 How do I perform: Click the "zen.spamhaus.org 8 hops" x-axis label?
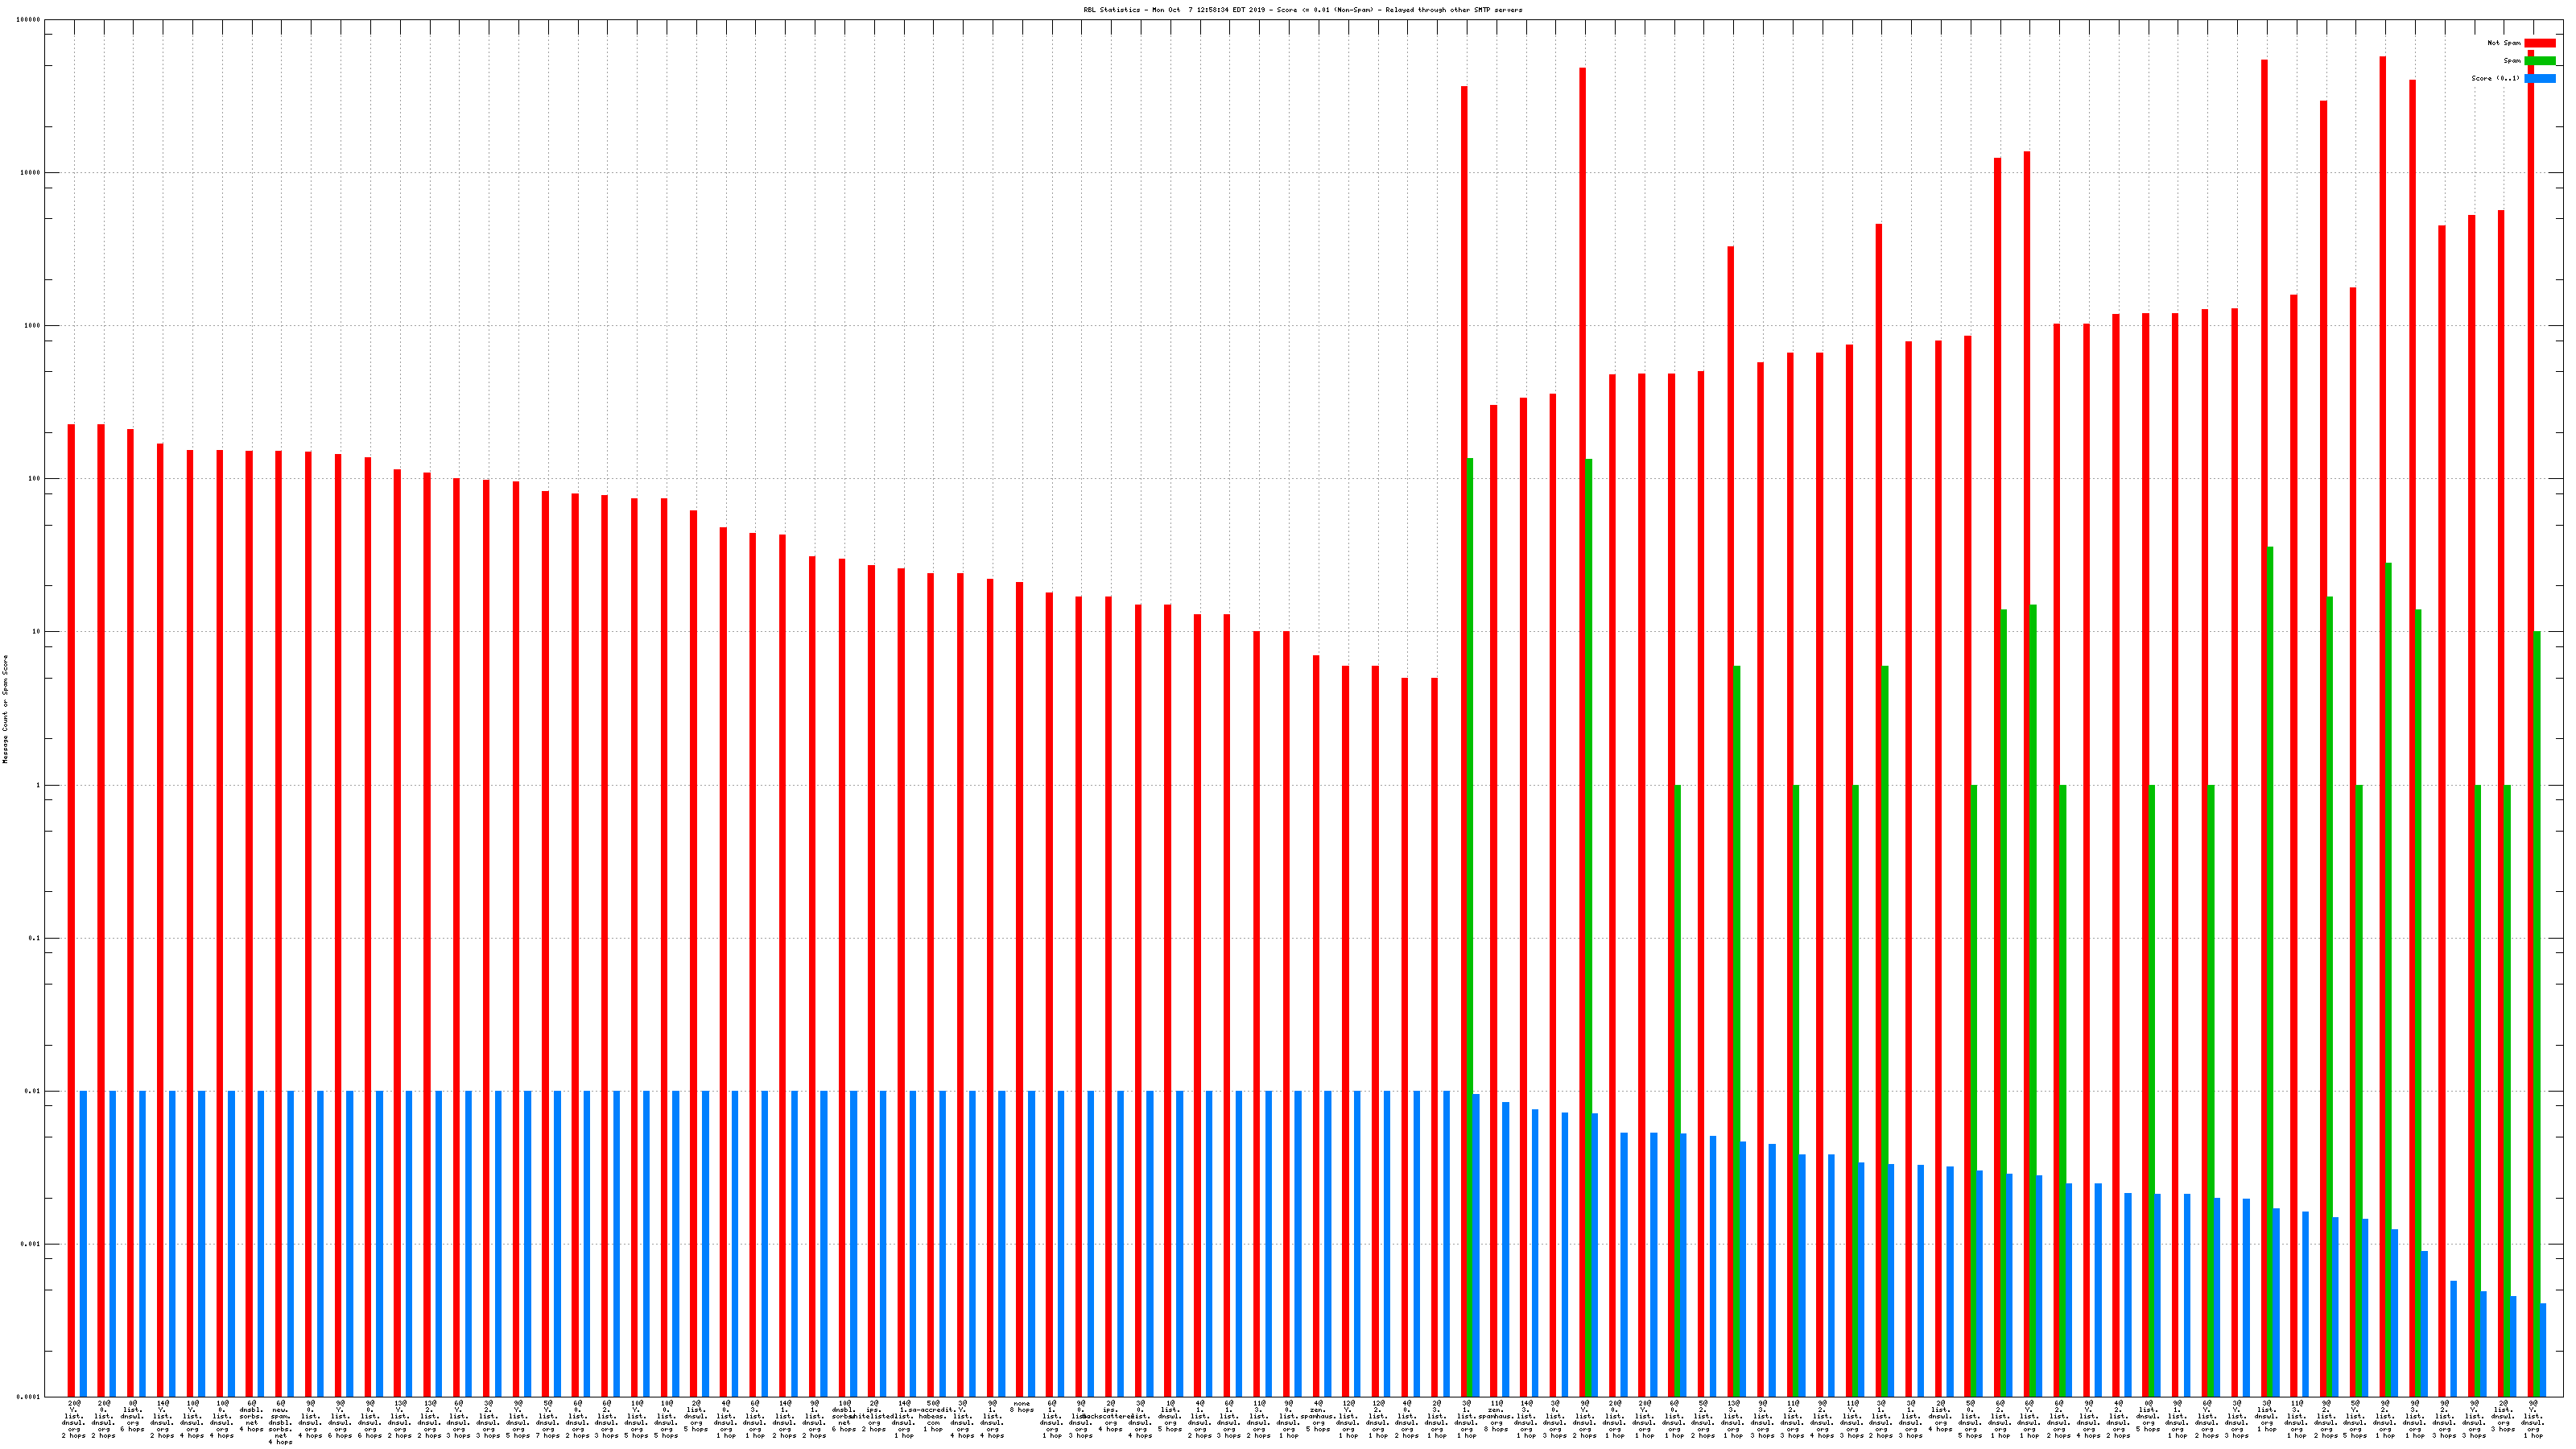(1496, 1416)
